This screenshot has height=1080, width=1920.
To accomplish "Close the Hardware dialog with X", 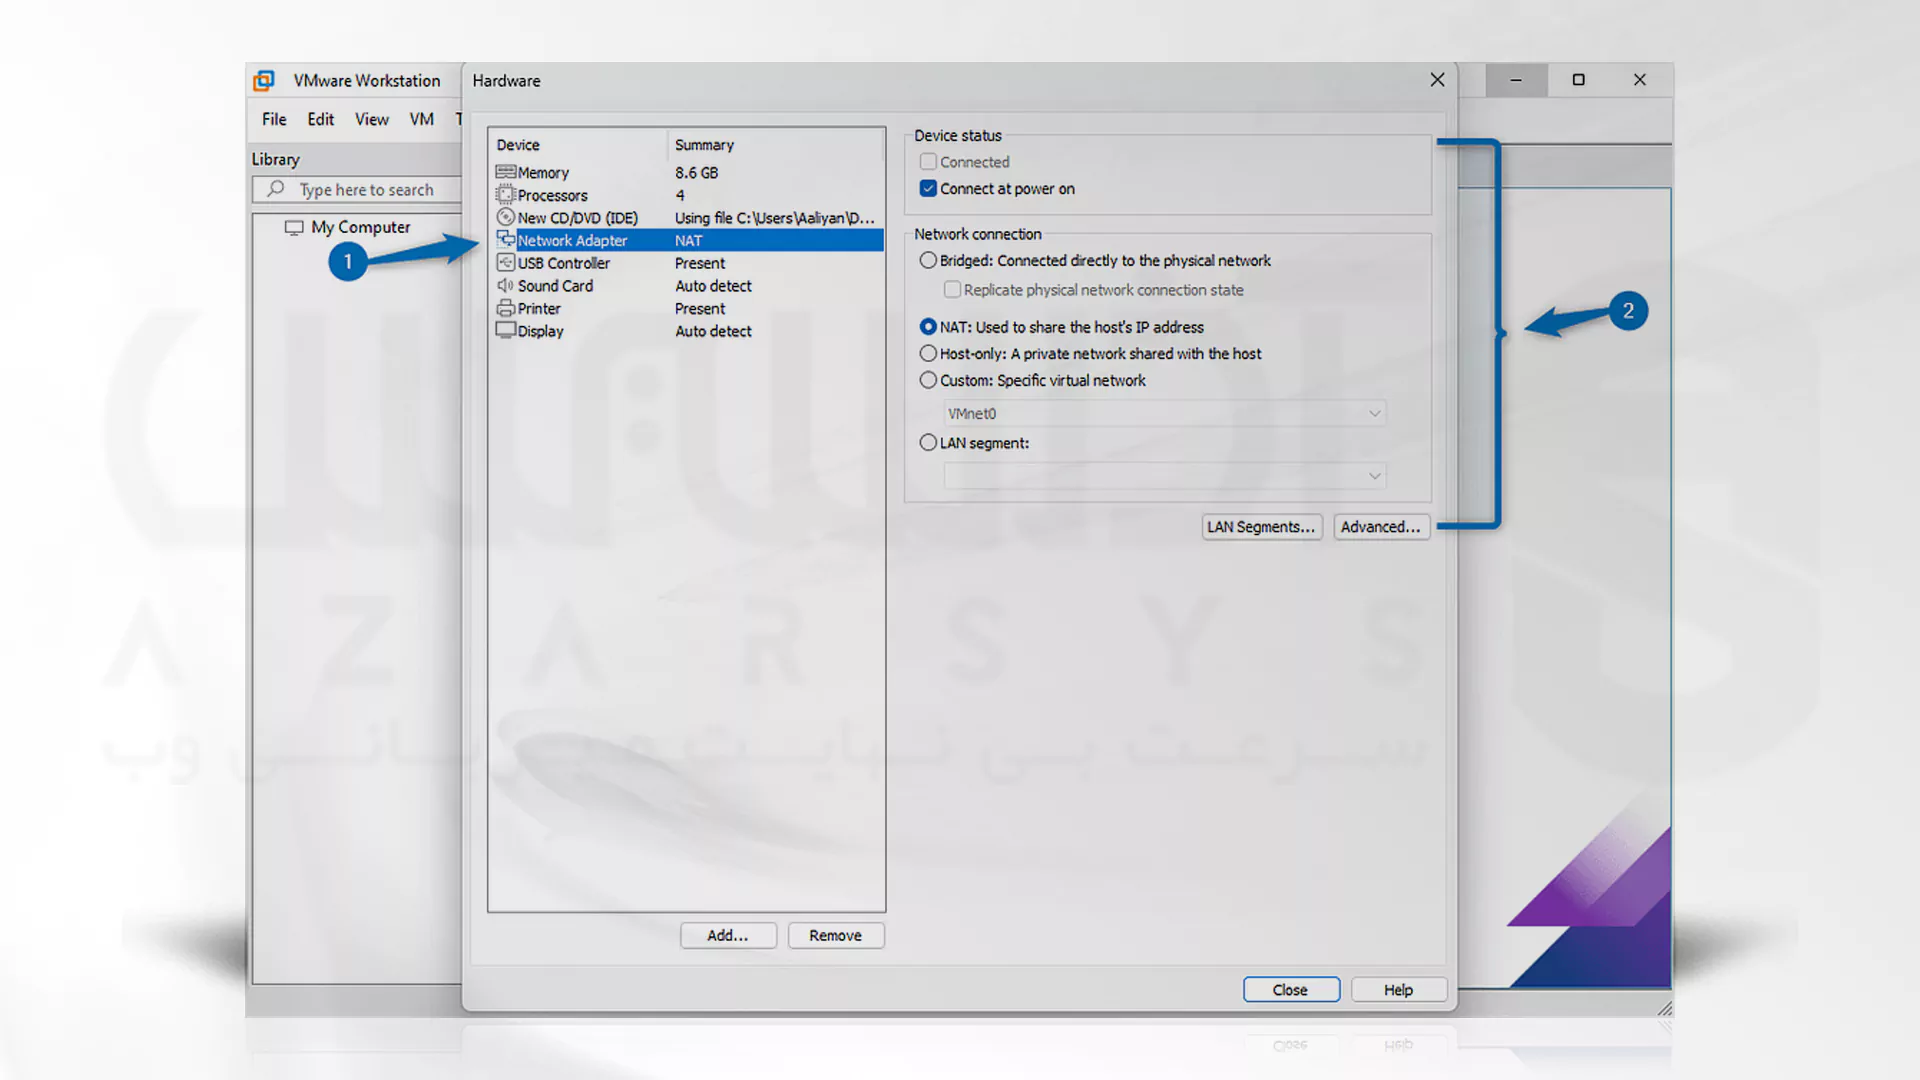I will [x=1437, y=80].
